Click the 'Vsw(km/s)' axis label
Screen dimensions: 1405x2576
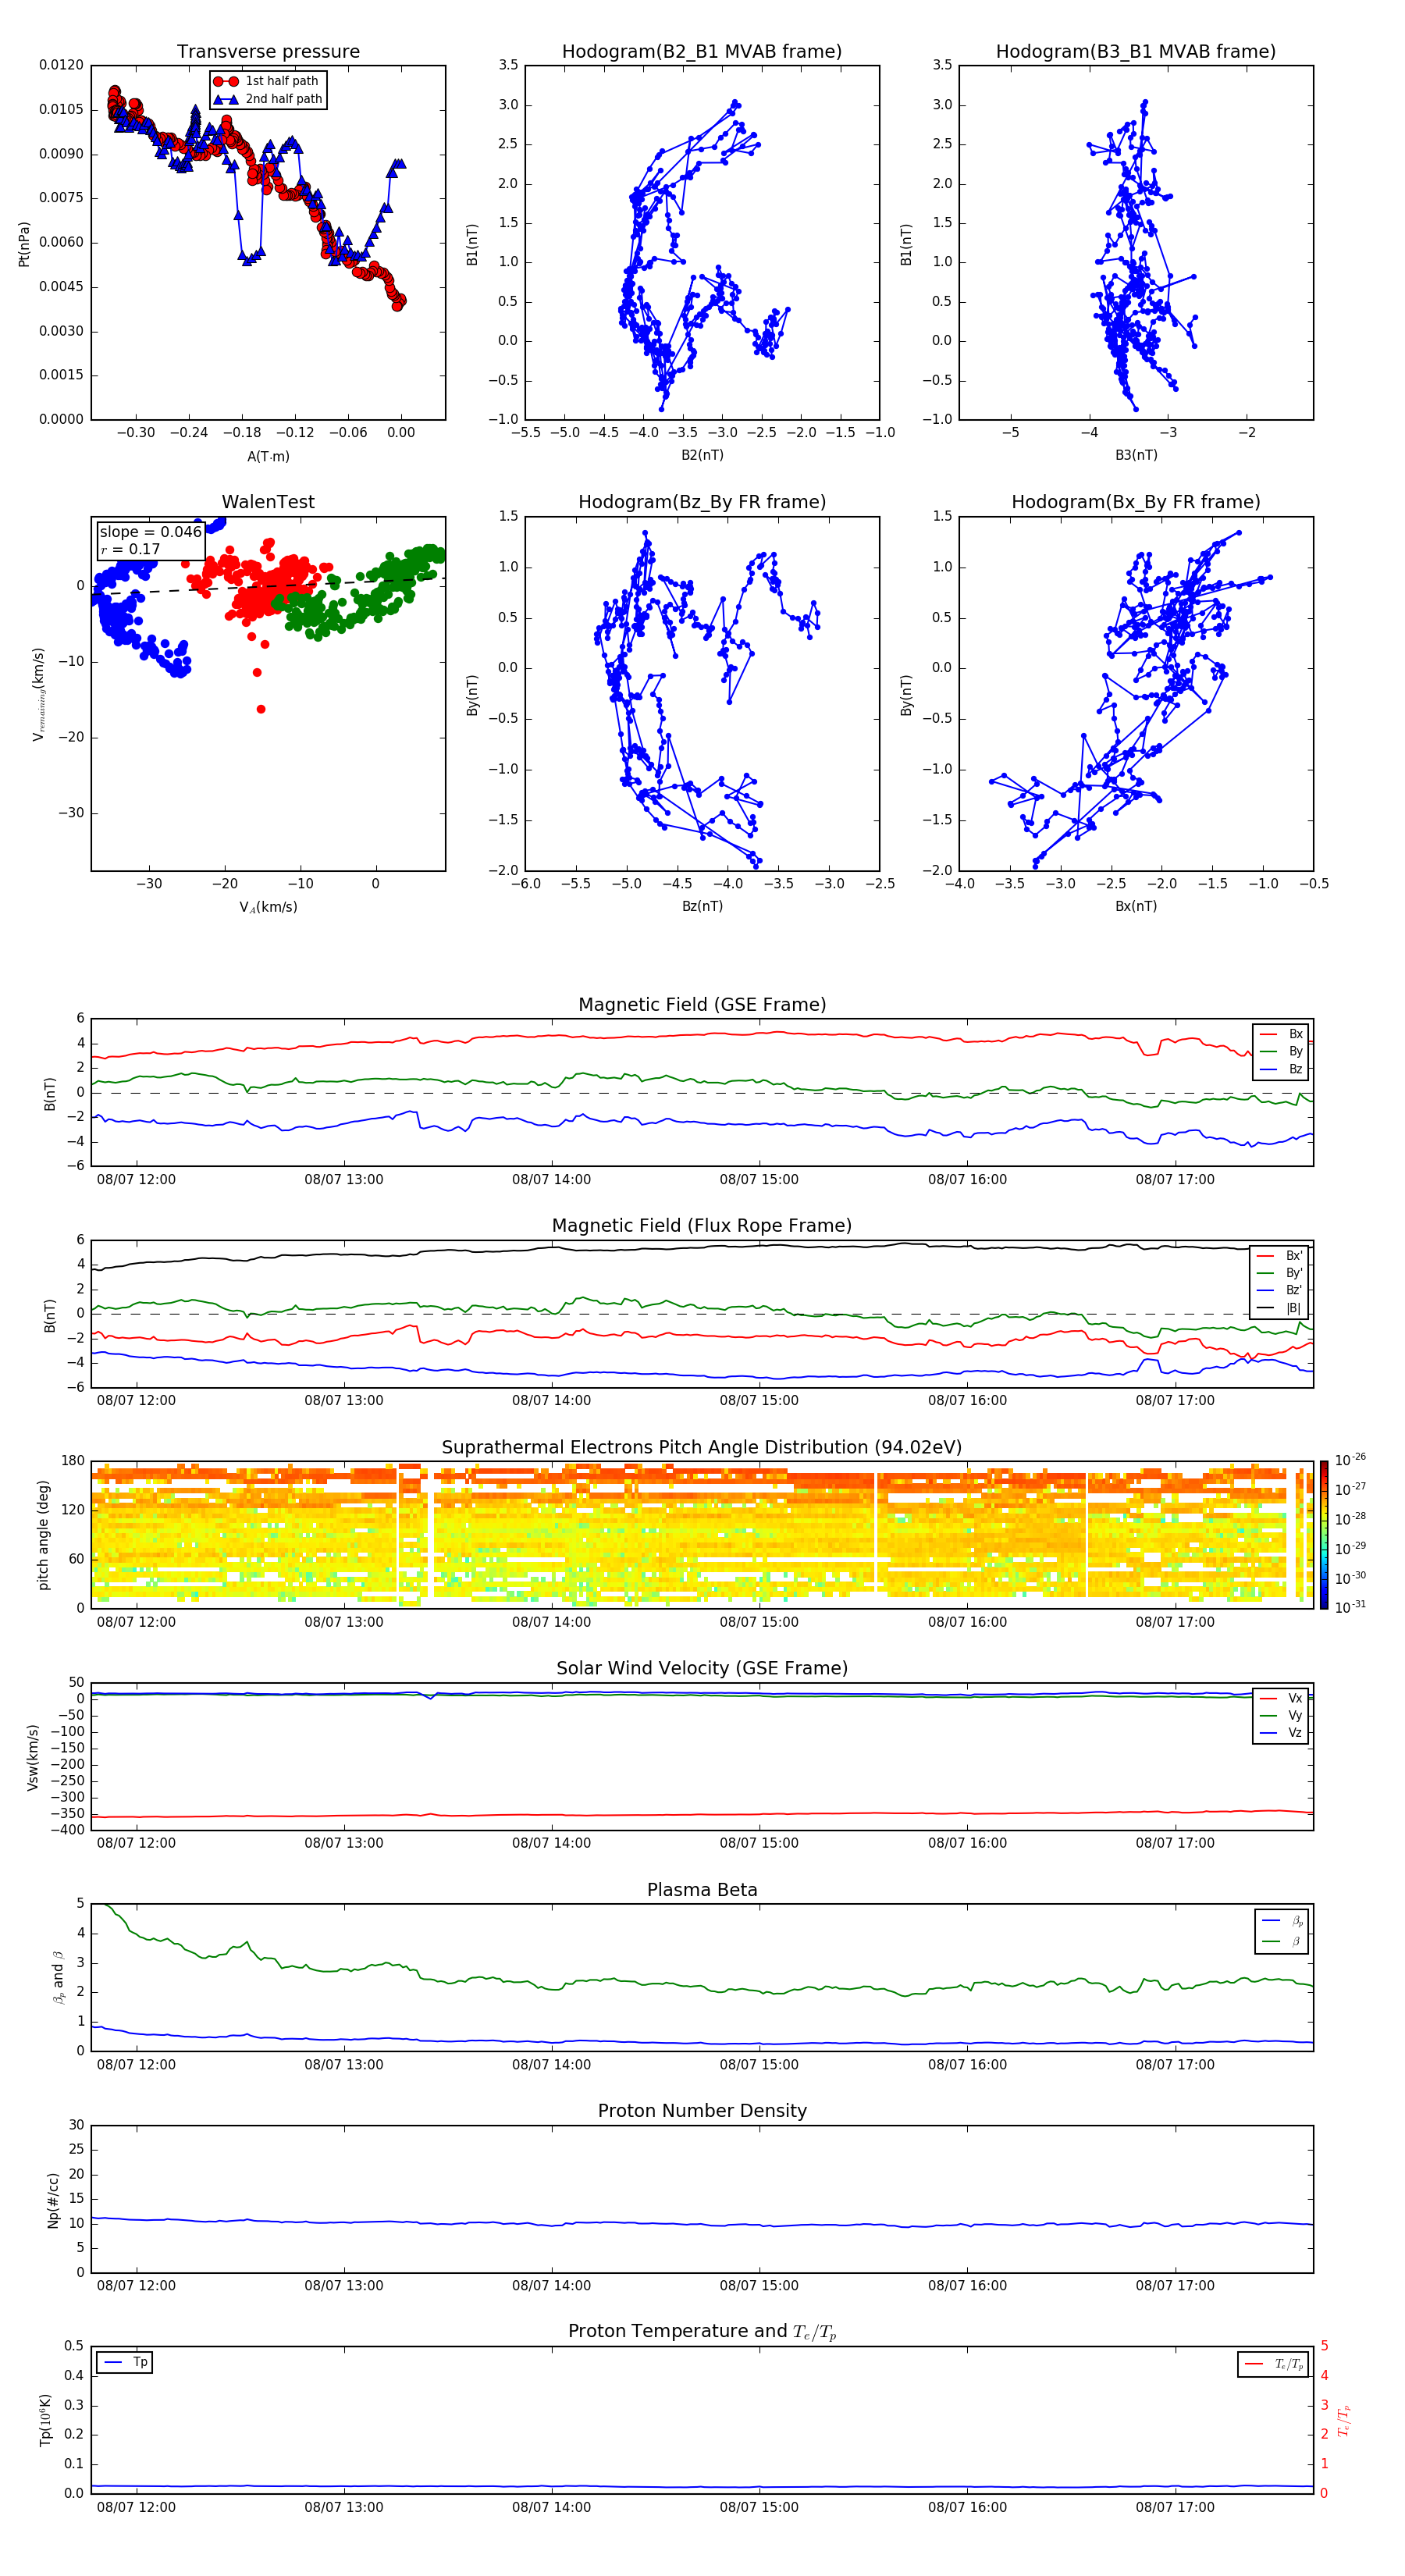click(x=32, y=1757)
